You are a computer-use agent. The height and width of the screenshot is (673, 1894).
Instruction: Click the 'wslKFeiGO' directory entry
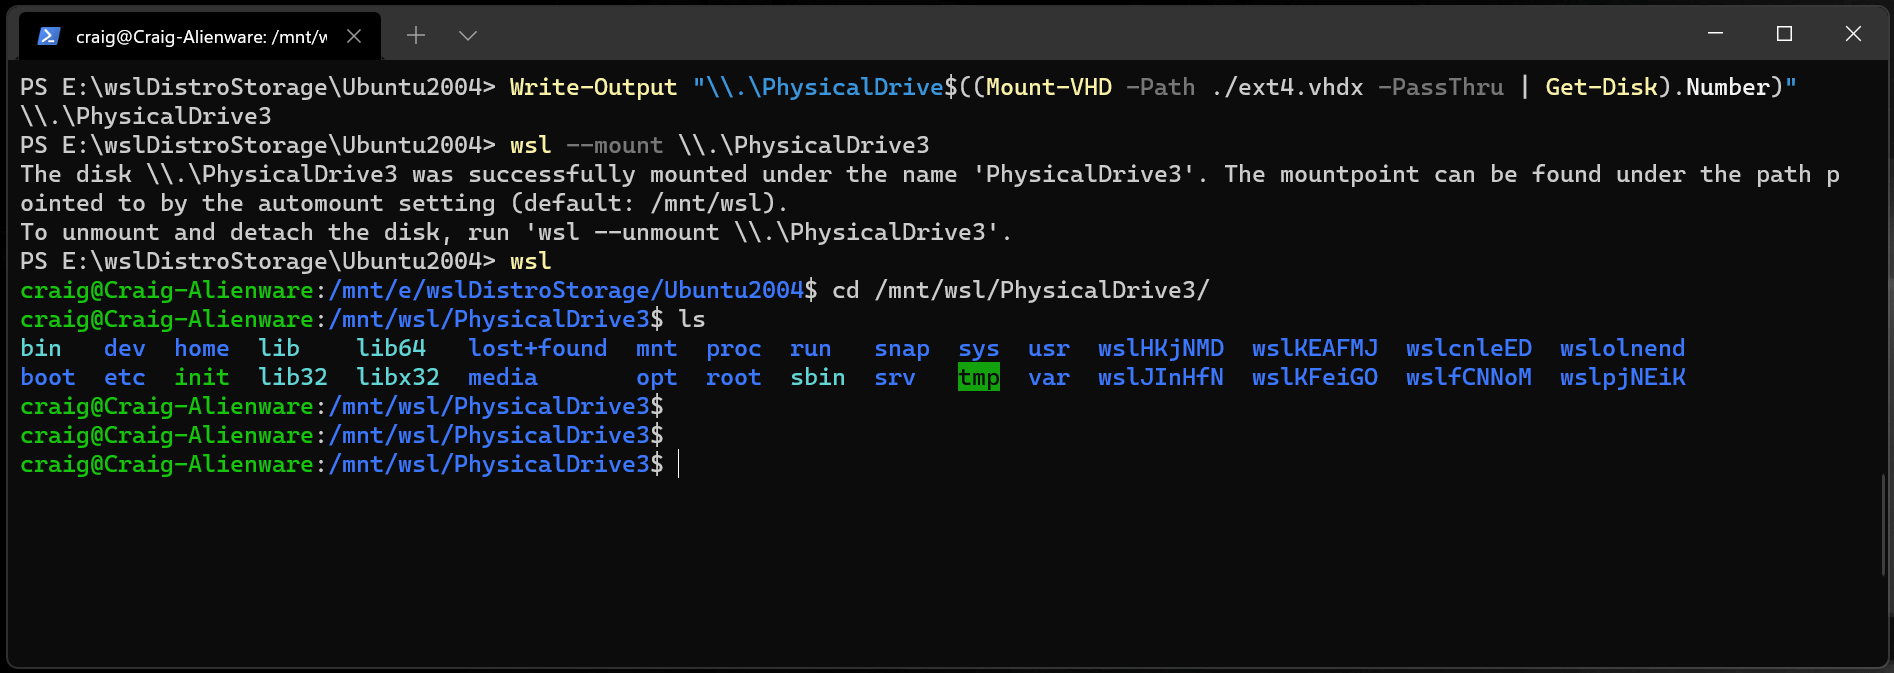pyautogui.click(x=1315, y=377)
